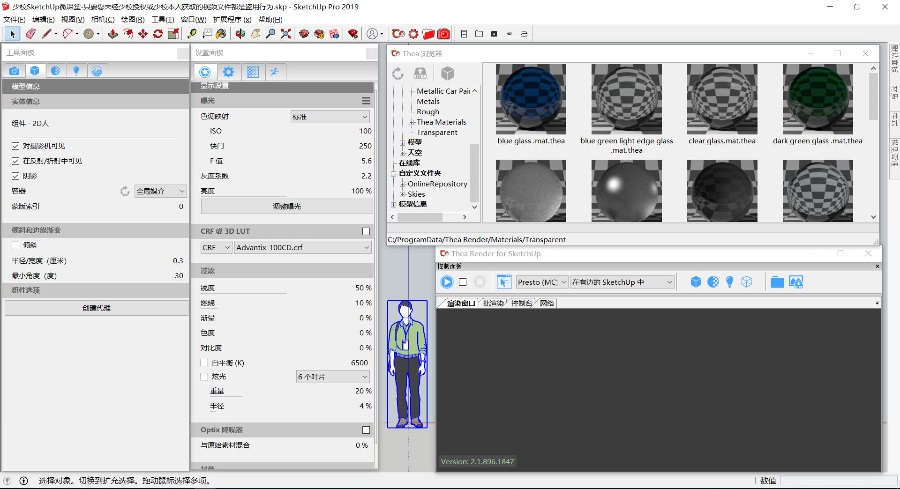Open the container dropdown in tool panel
The image size is (900, 489).
click(x=160, y=191)
